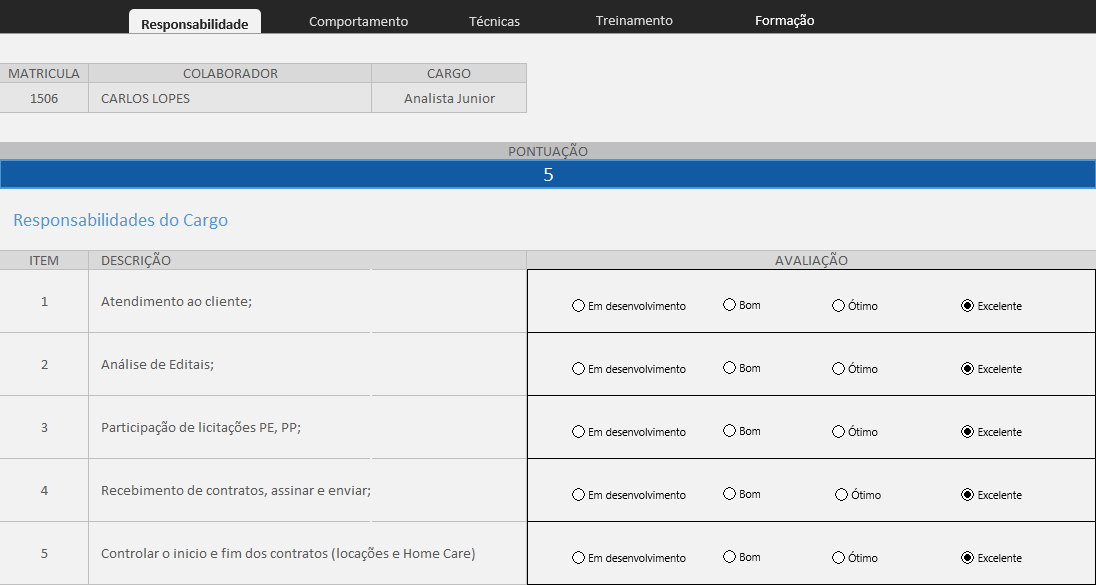Open the Formação tab

pos(784,21)
